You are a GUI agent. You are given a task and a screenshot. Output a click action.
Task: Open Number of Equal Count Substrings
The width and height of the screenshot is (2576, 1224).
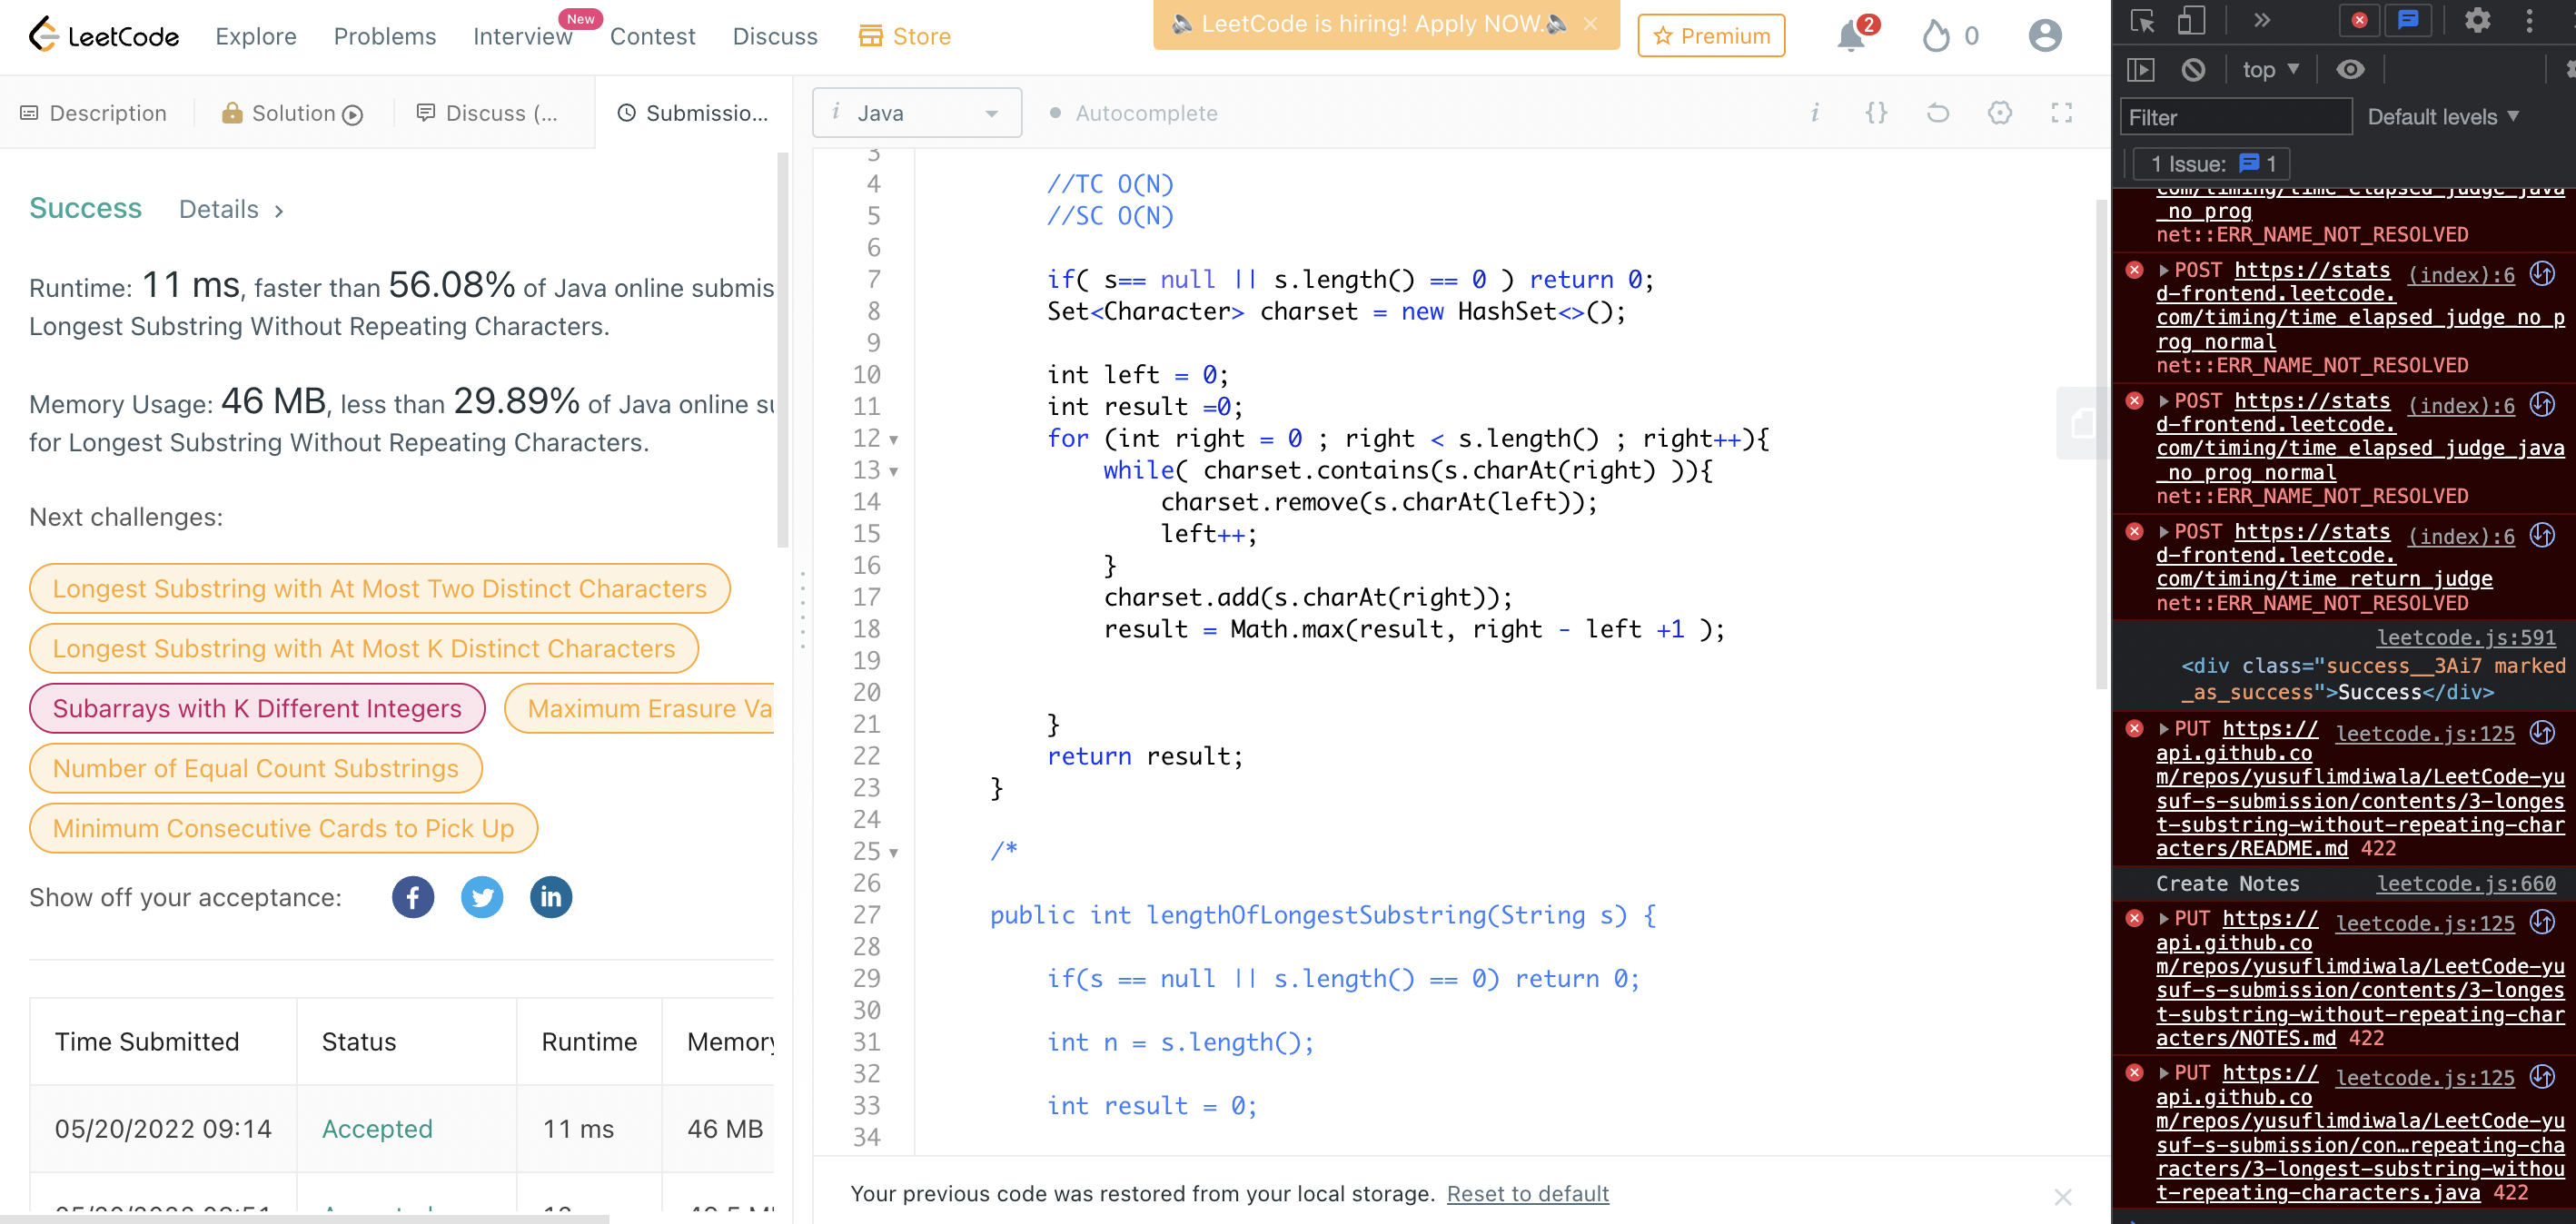(256, 768)
